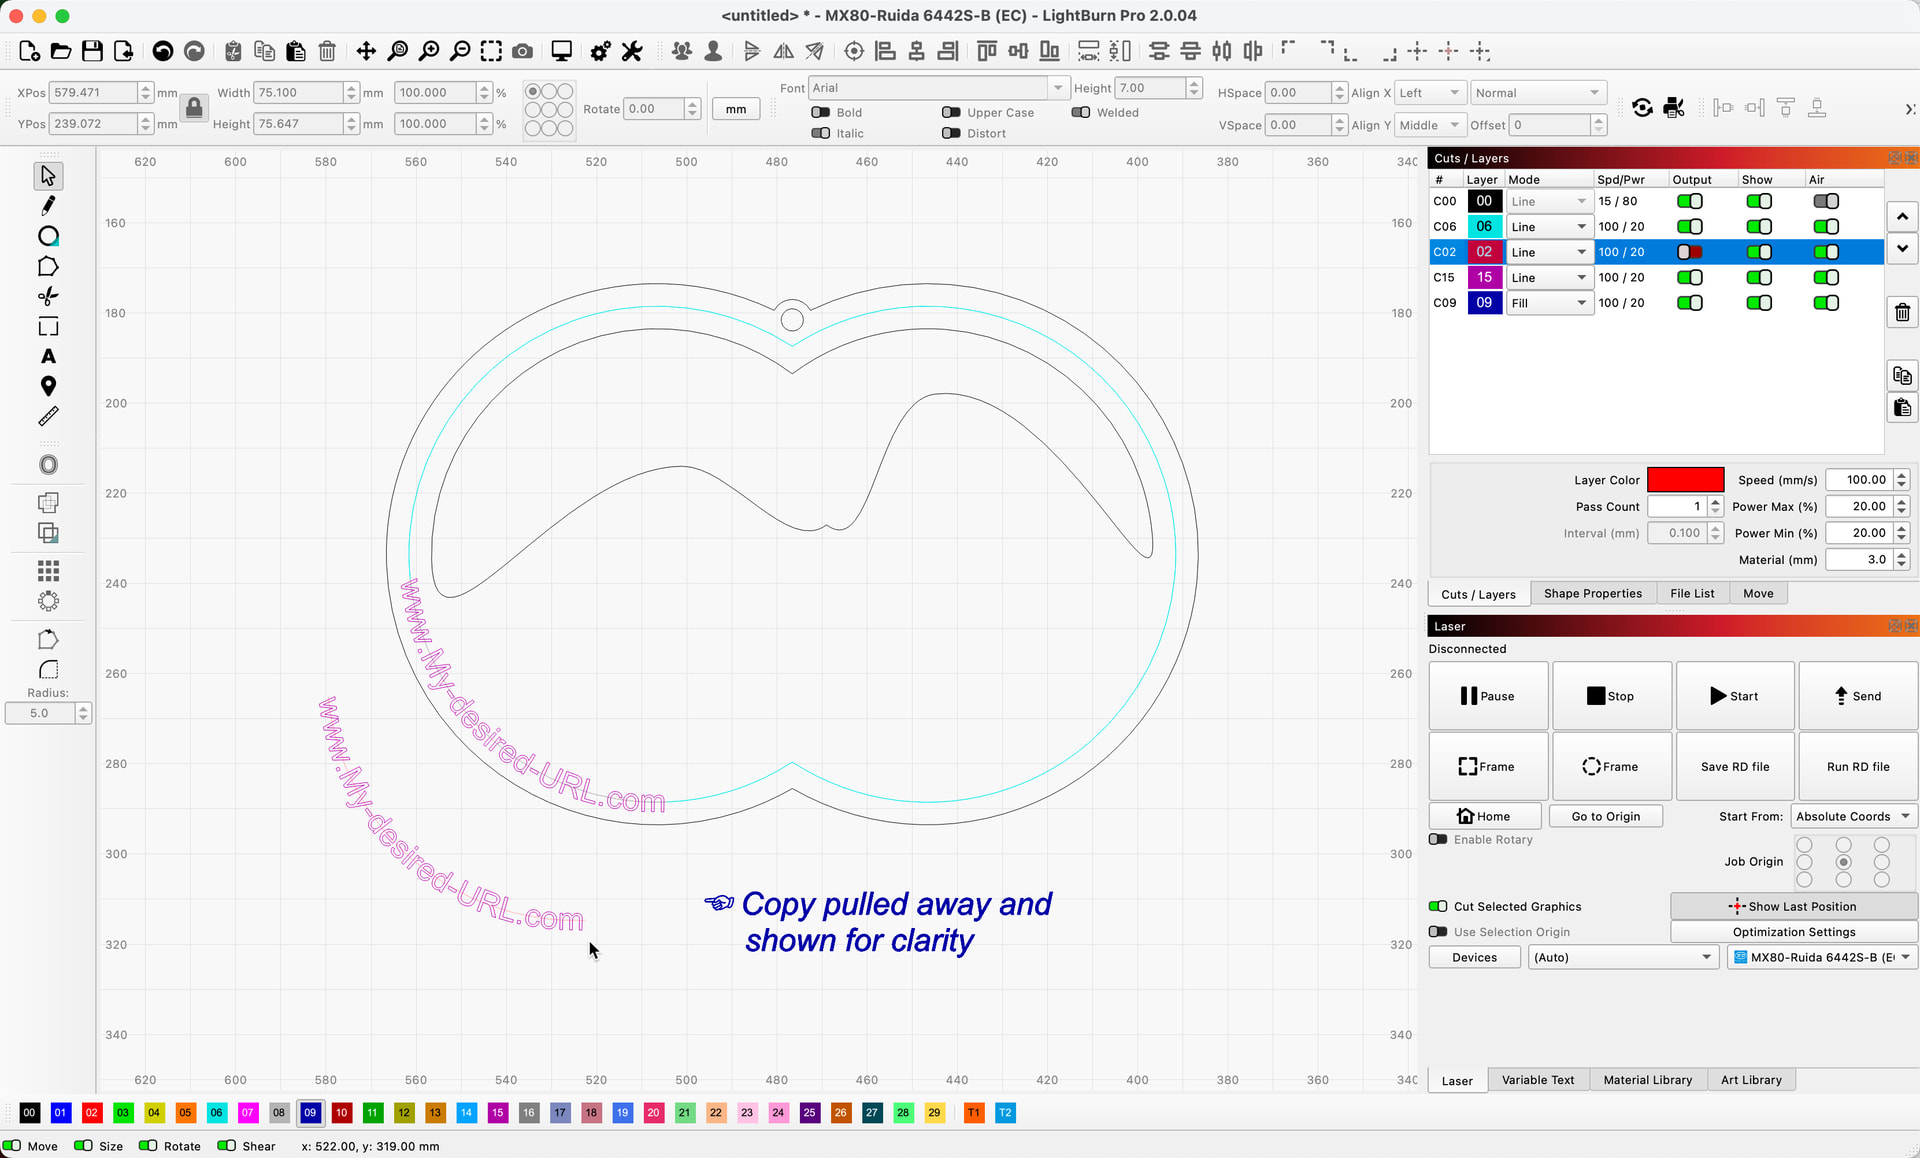
Task: Select the Grid Array tool
Action: point(48,571)
